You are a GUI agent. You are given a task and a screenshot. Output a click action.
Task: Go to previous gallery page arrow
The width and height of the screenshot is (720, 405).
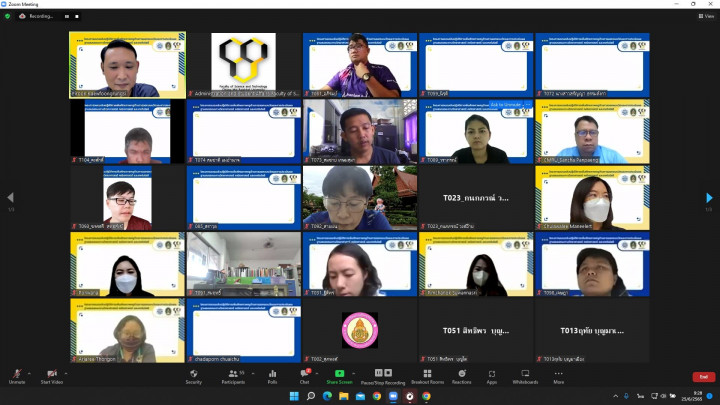point(11,197)
